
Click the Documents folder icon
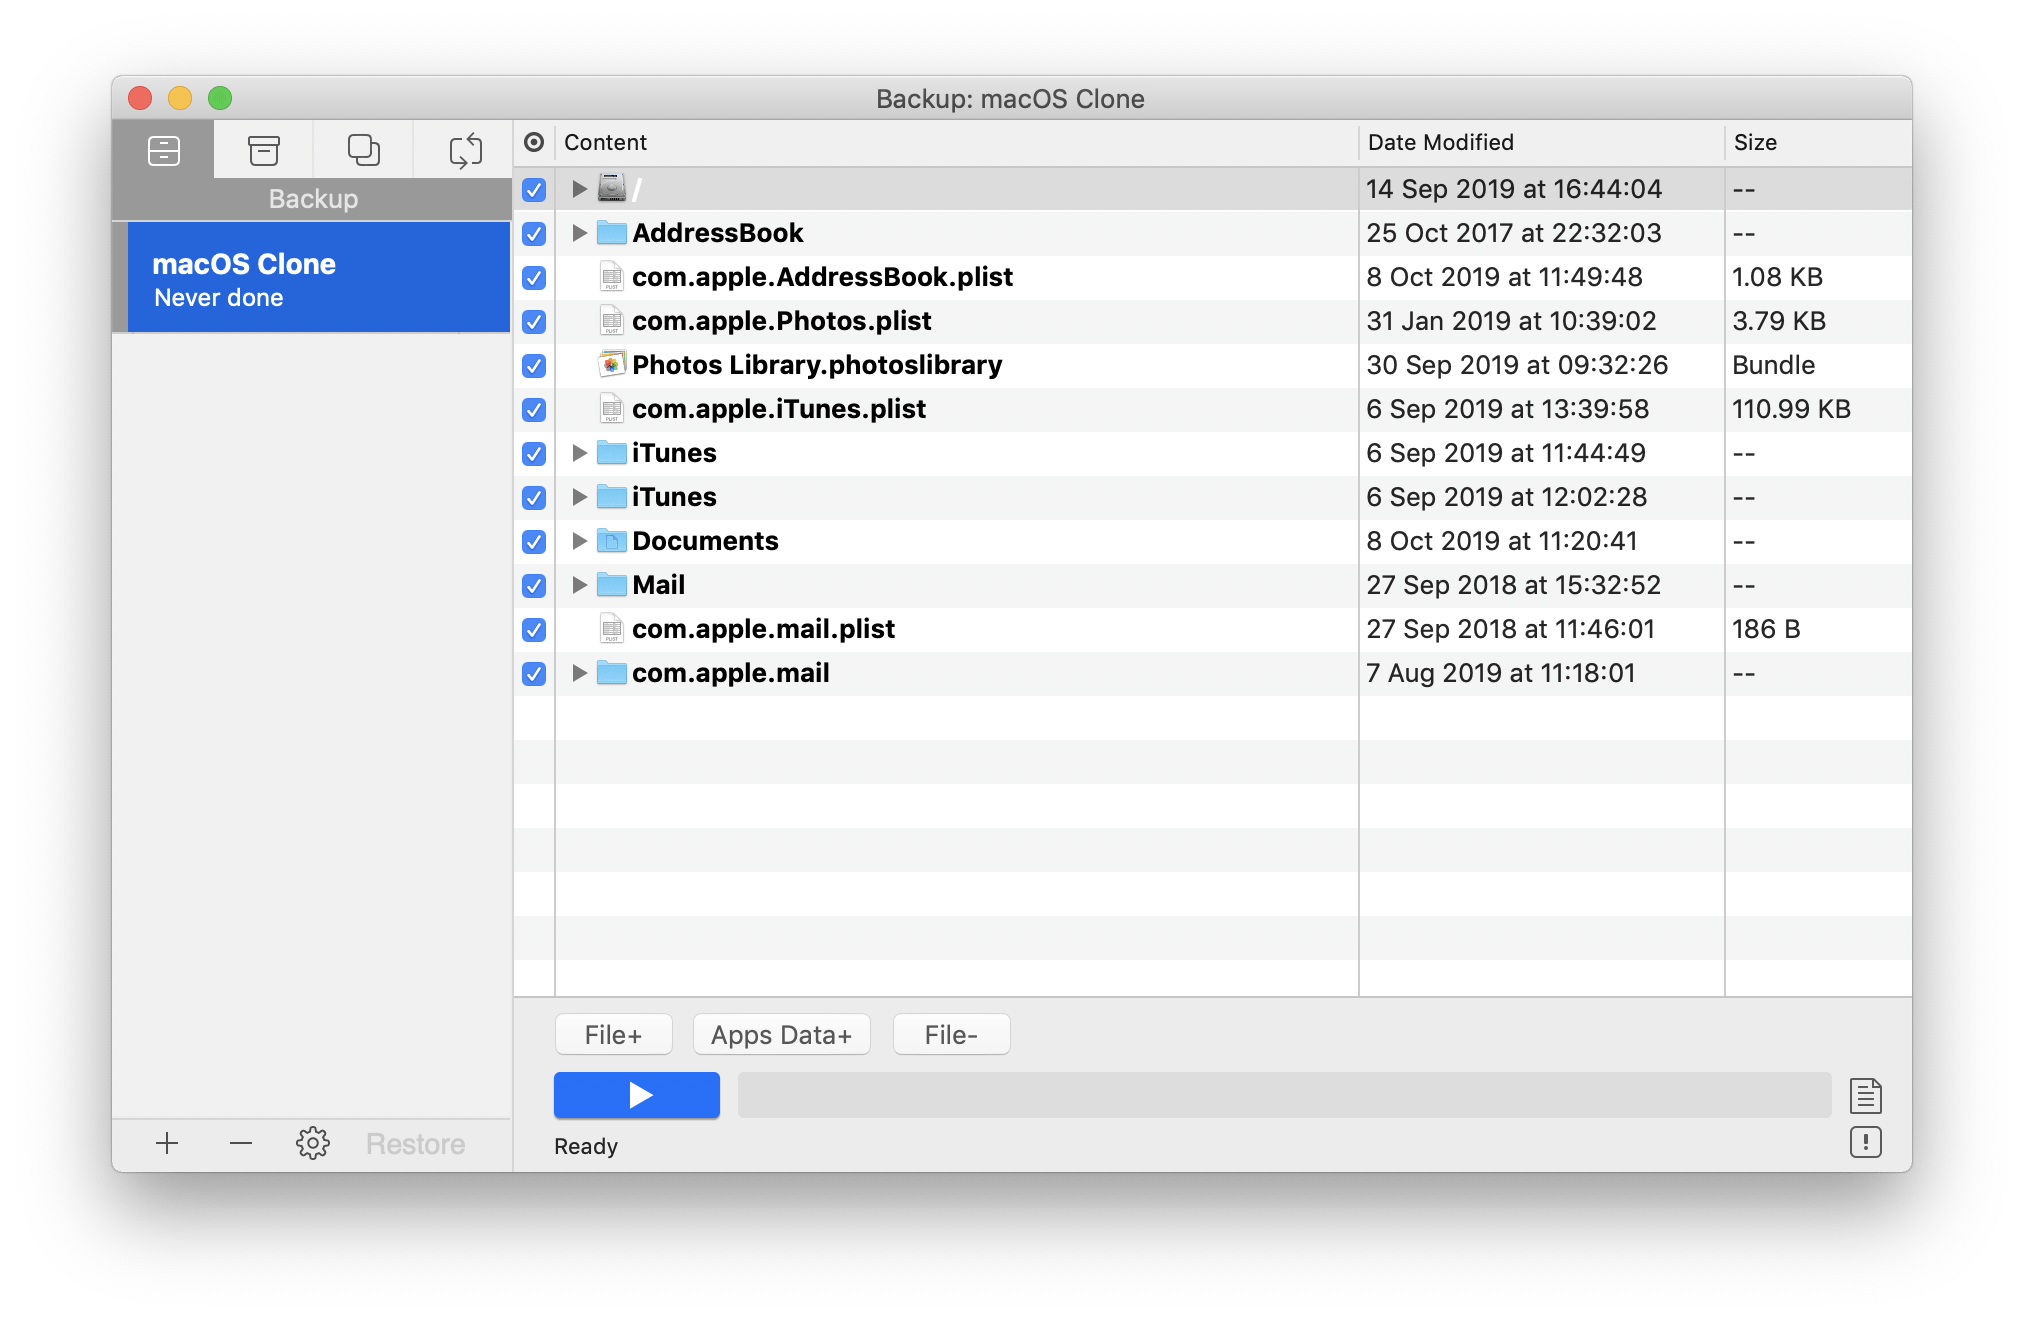pos(612,541)
